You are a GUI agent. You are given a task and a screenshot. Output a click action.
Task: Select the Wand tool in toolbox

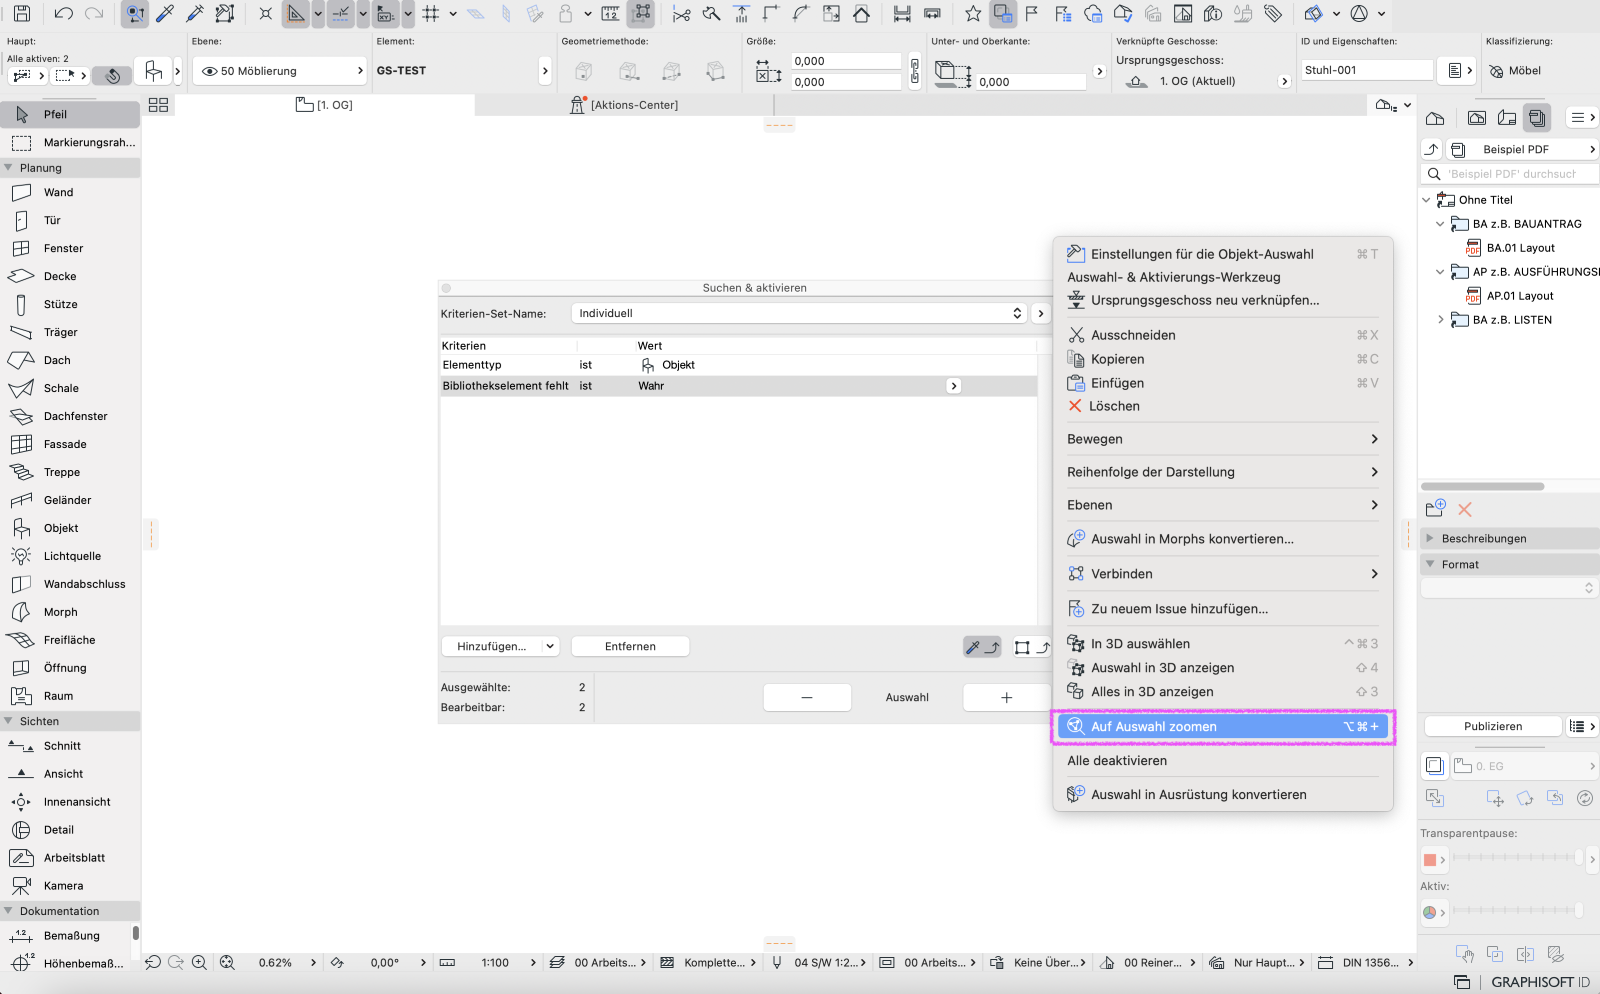tap(58, 192)
